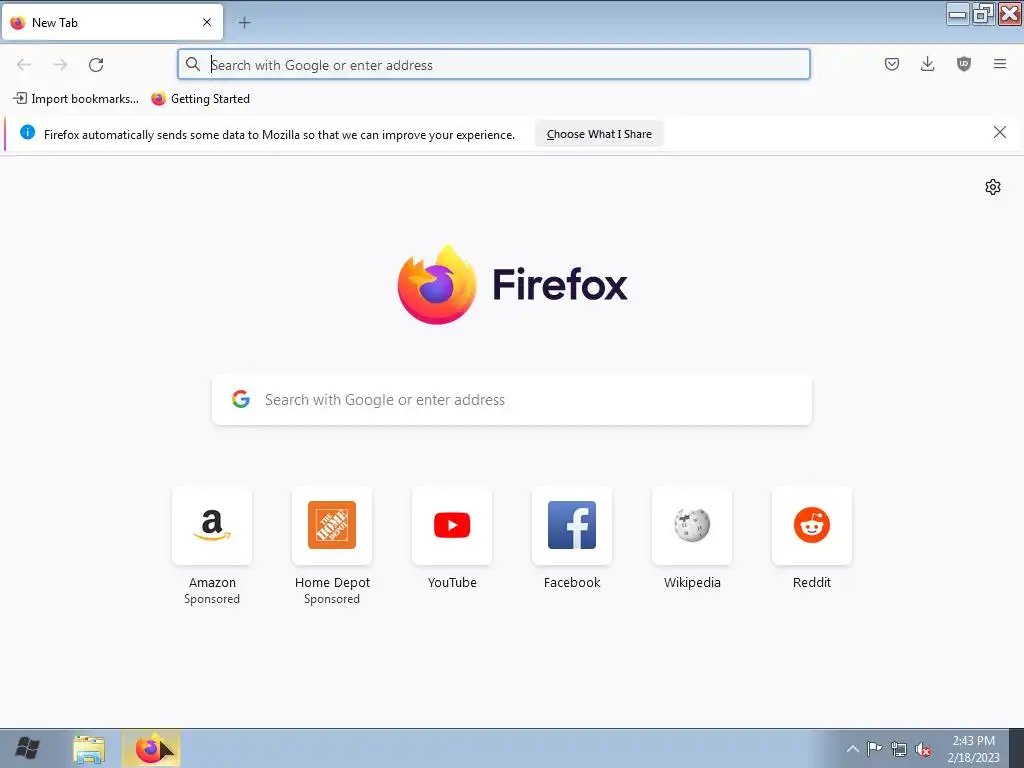
Task: Focus the address bar search field
Action: (x=494, y=65)
